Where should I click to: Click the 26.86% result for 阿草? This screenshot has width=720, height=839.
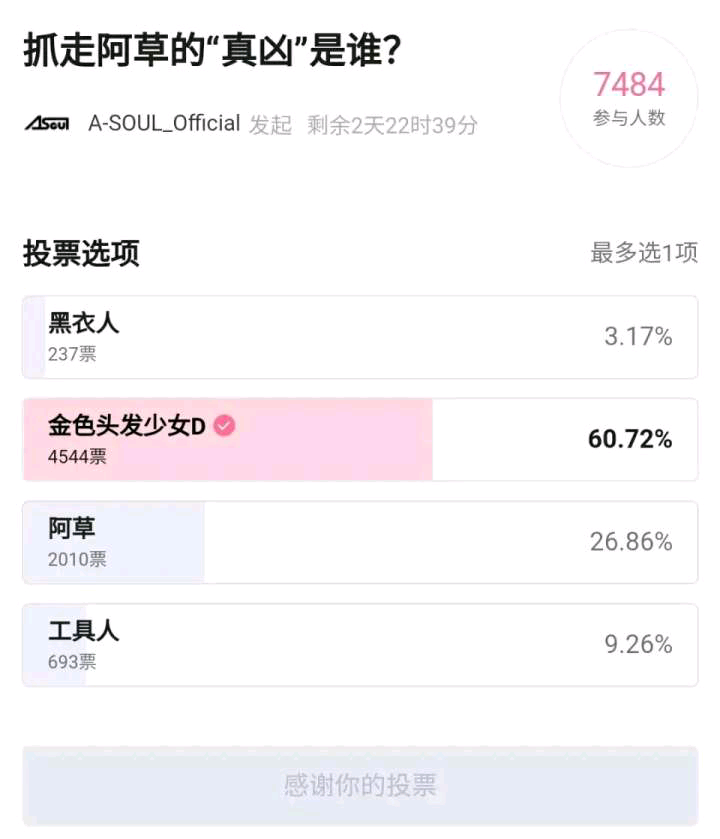631,542
